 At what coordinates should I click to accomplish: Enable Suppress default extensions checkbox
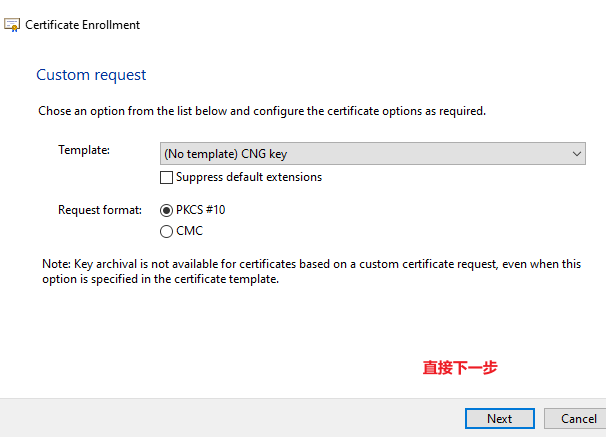166,177
